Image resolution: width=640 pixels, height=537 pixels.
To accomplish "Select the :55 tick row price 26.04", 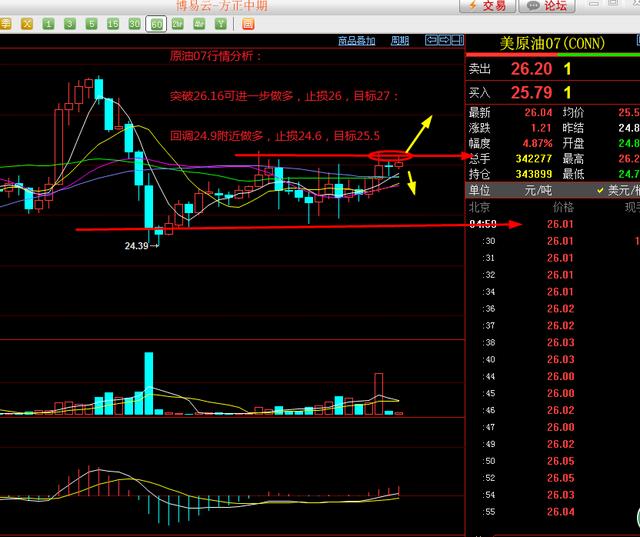I will click(x=560, y=512).
